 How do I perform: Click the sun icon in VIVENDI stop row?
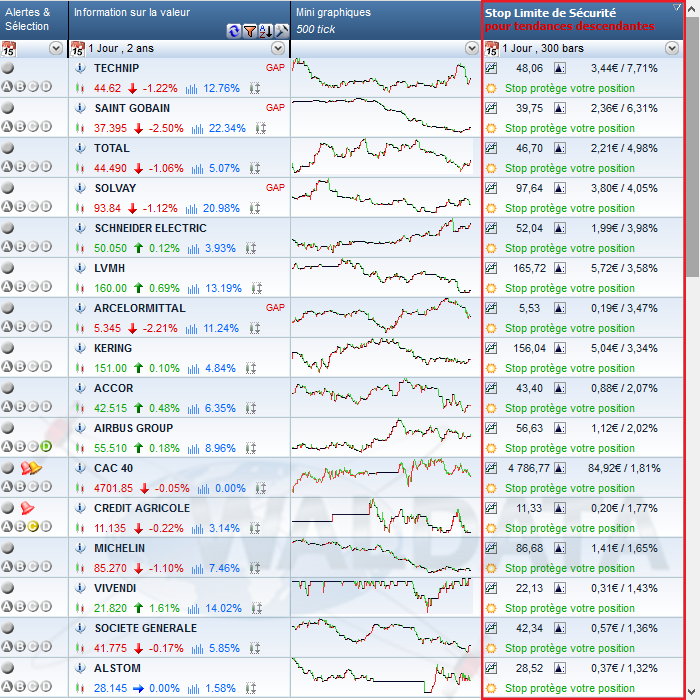coord(491,608)
